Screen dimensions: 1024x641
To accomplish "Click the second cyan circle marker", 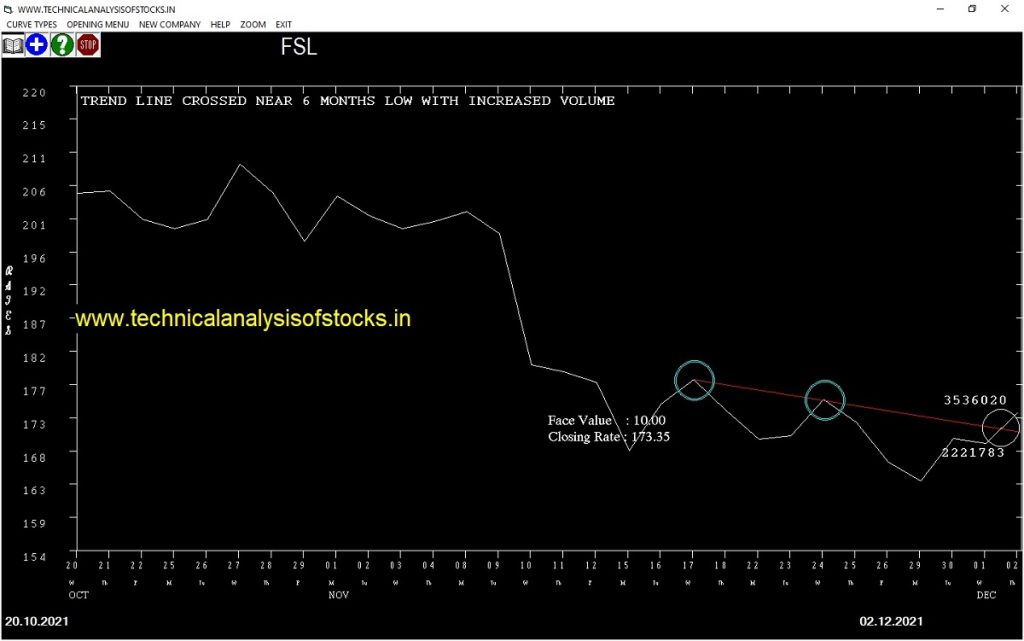I will coord(824,400).
